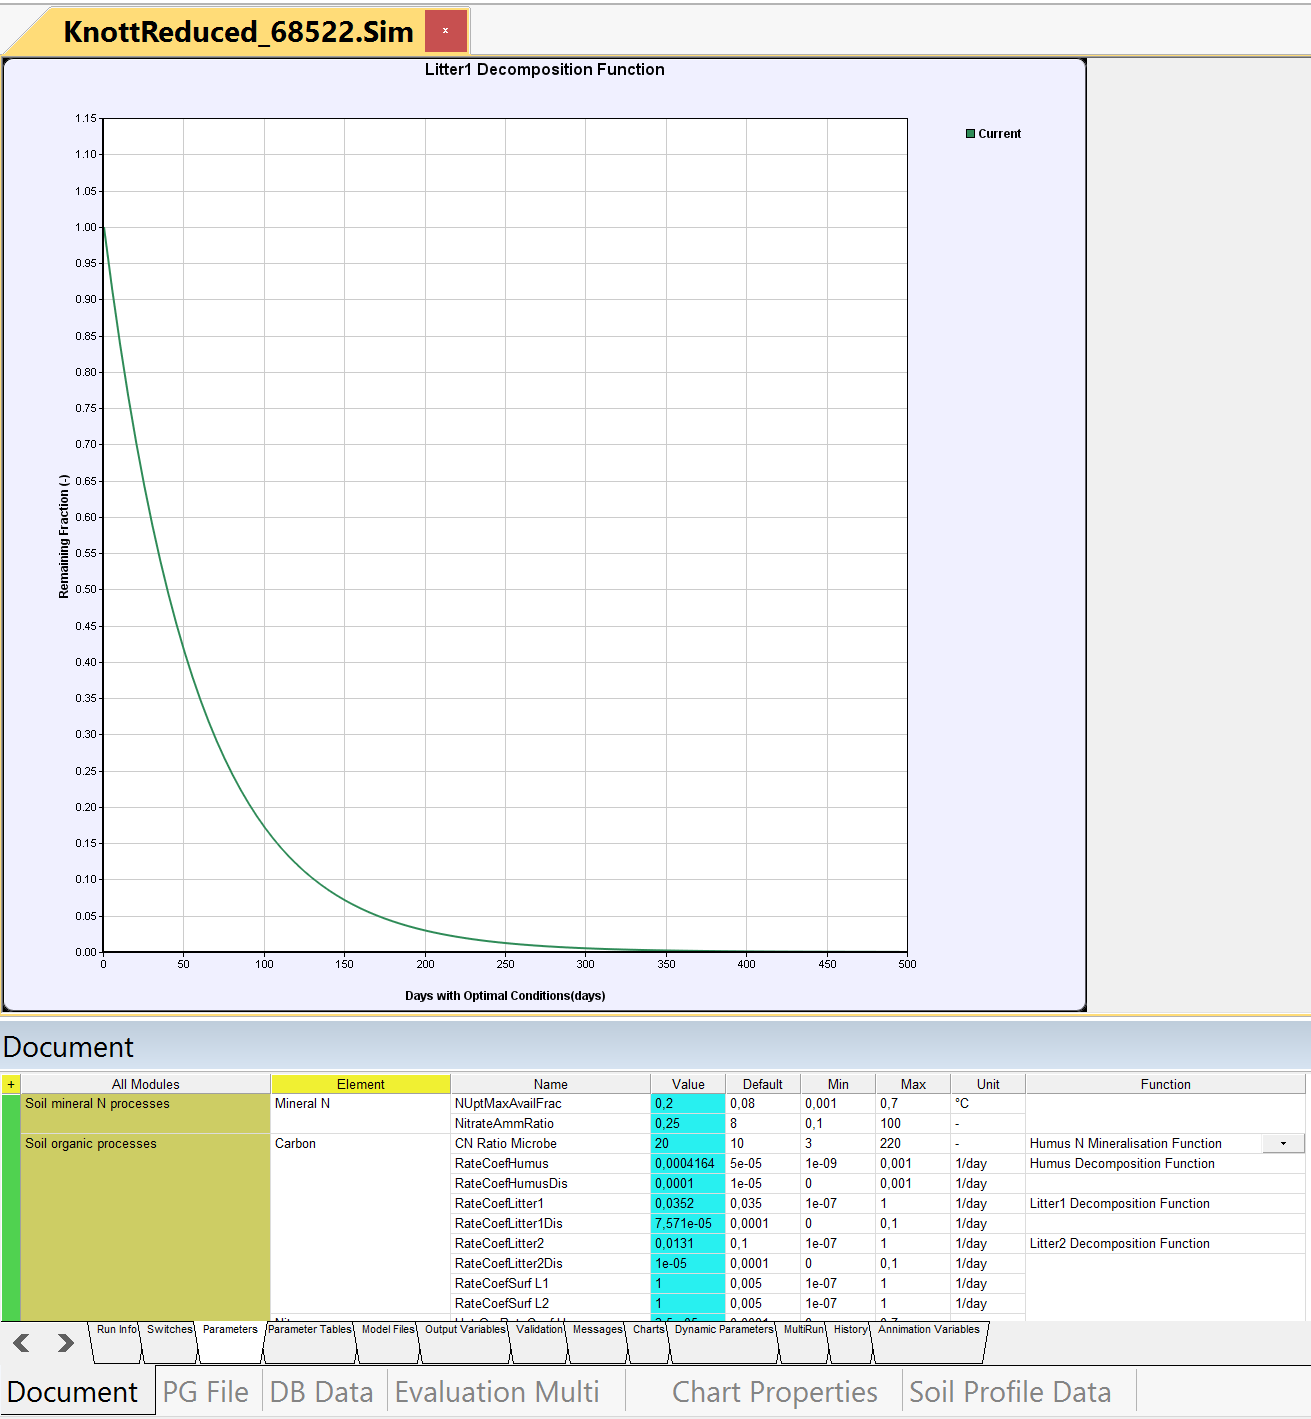Click the Remaining Fraction y-axis label
Image resolution: width=1311 pixels, height=1419 pixels.
pyautogui.click(x=64, y=536)
